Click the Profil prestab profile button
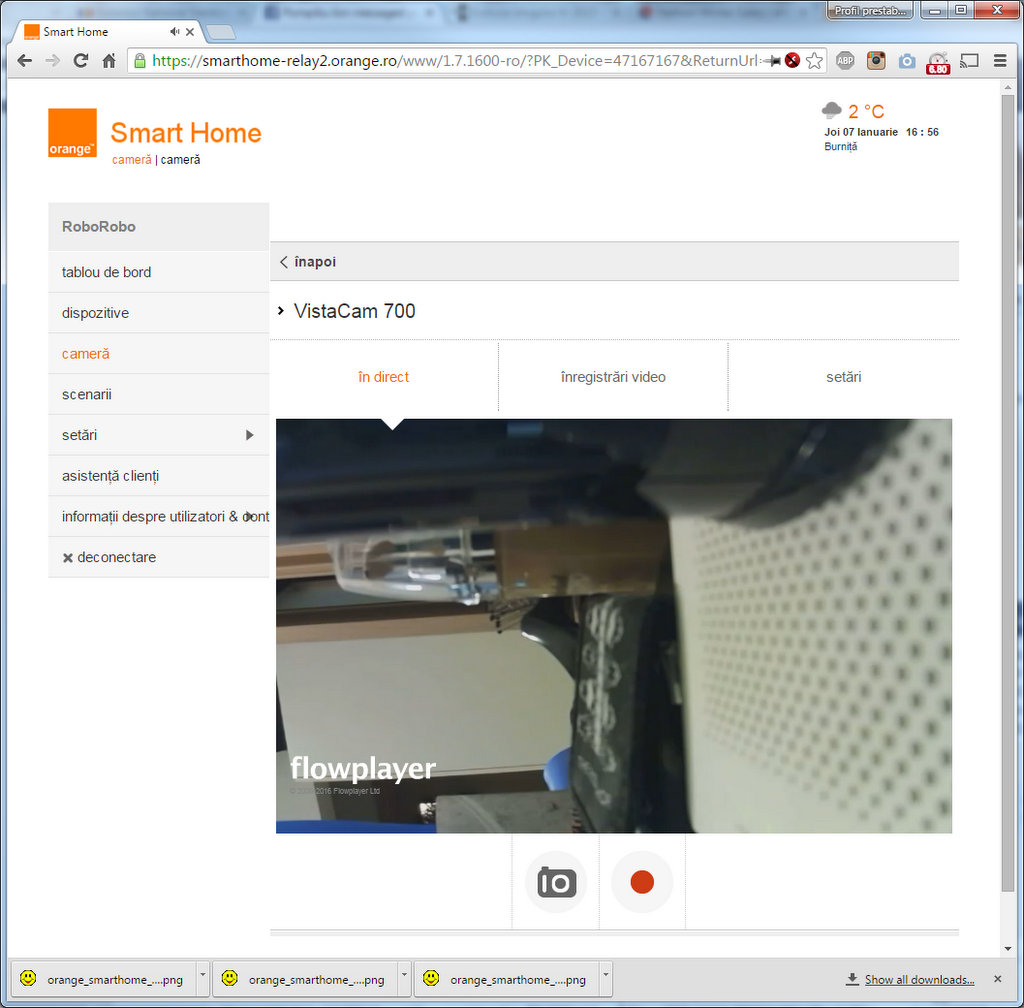The image size is (1024, 1008). click(870, 10)
